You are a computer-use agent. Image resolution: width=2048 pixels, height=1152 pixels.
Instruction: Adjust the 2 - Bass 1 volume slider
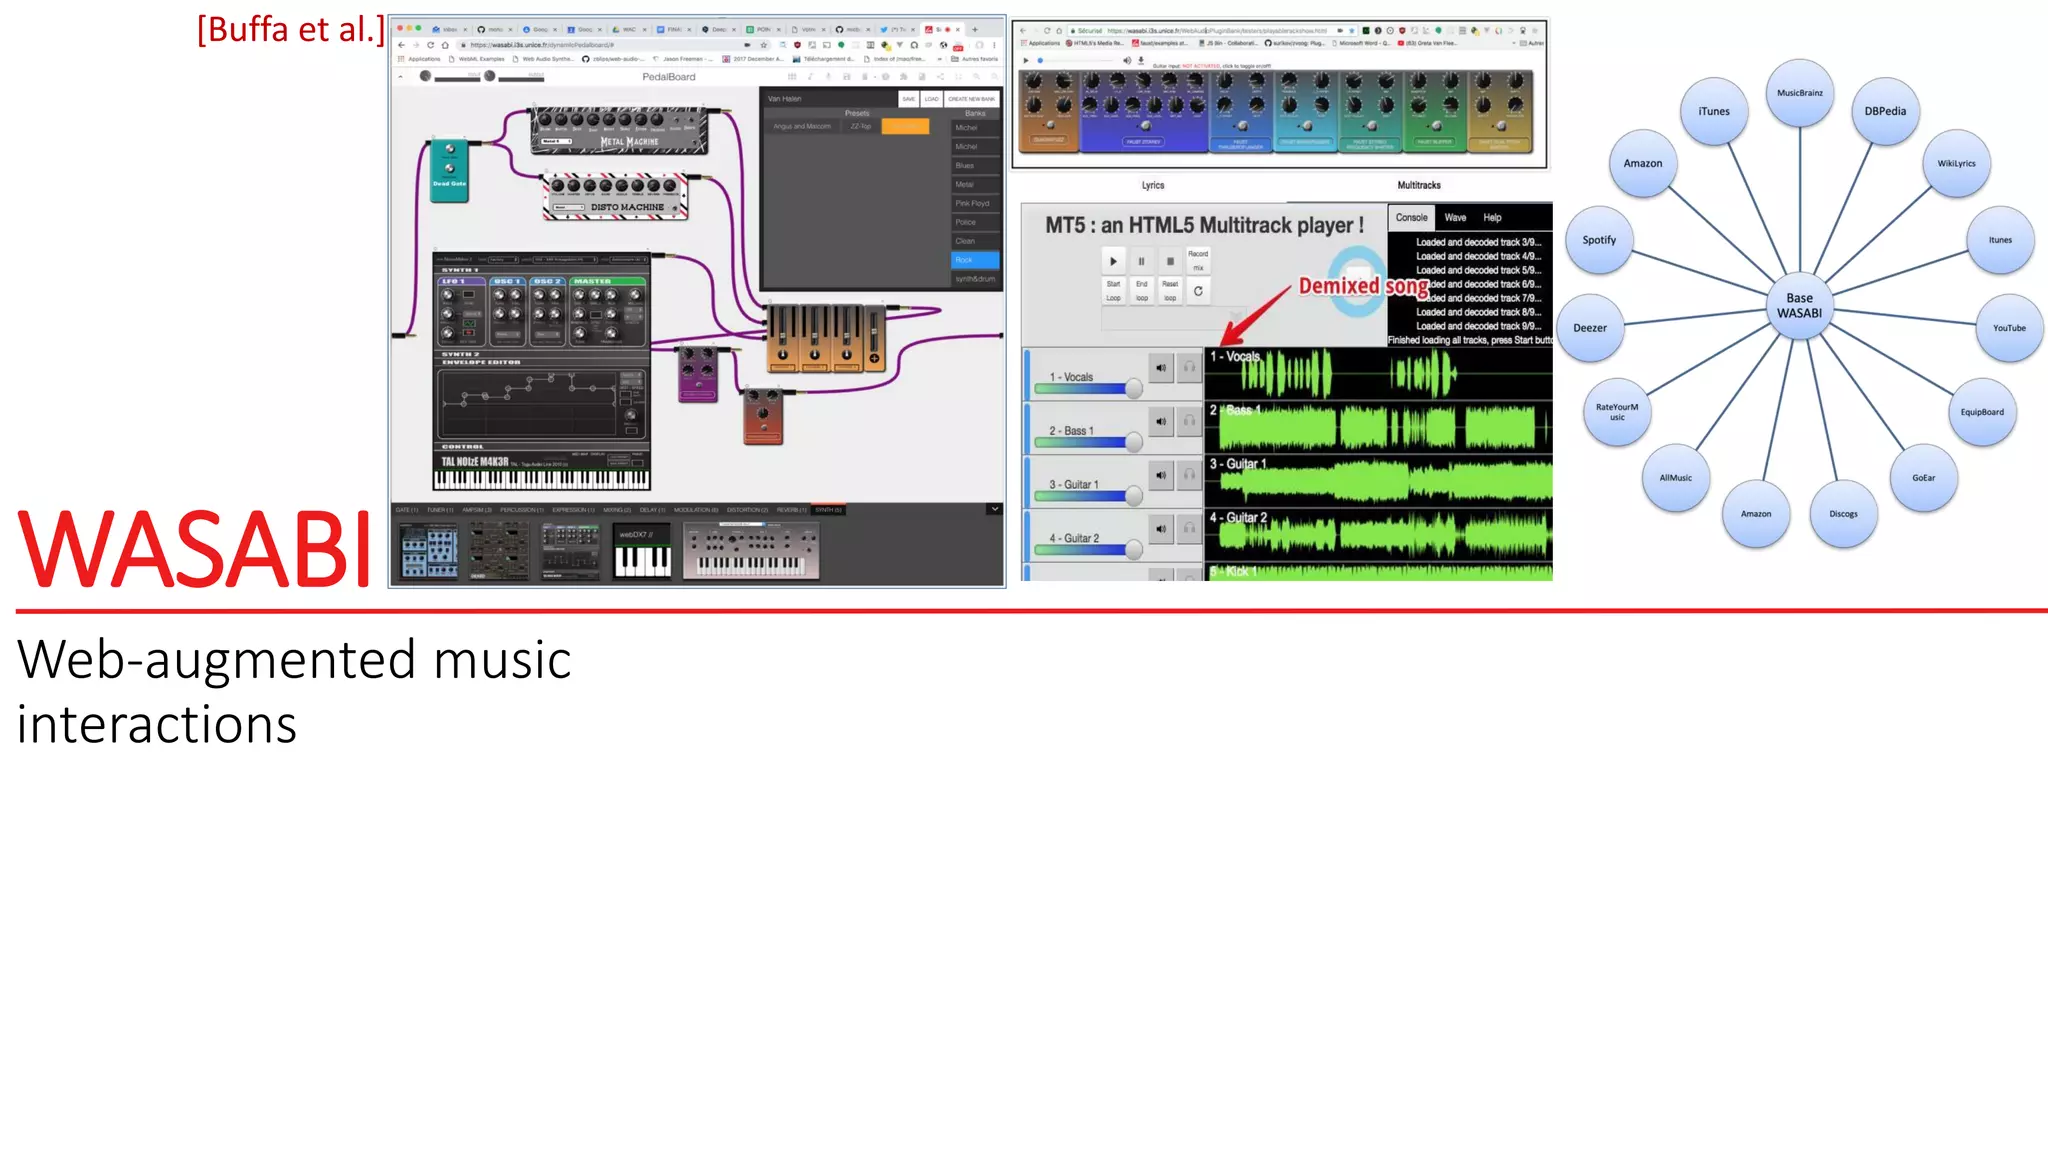click(1088, 441)
